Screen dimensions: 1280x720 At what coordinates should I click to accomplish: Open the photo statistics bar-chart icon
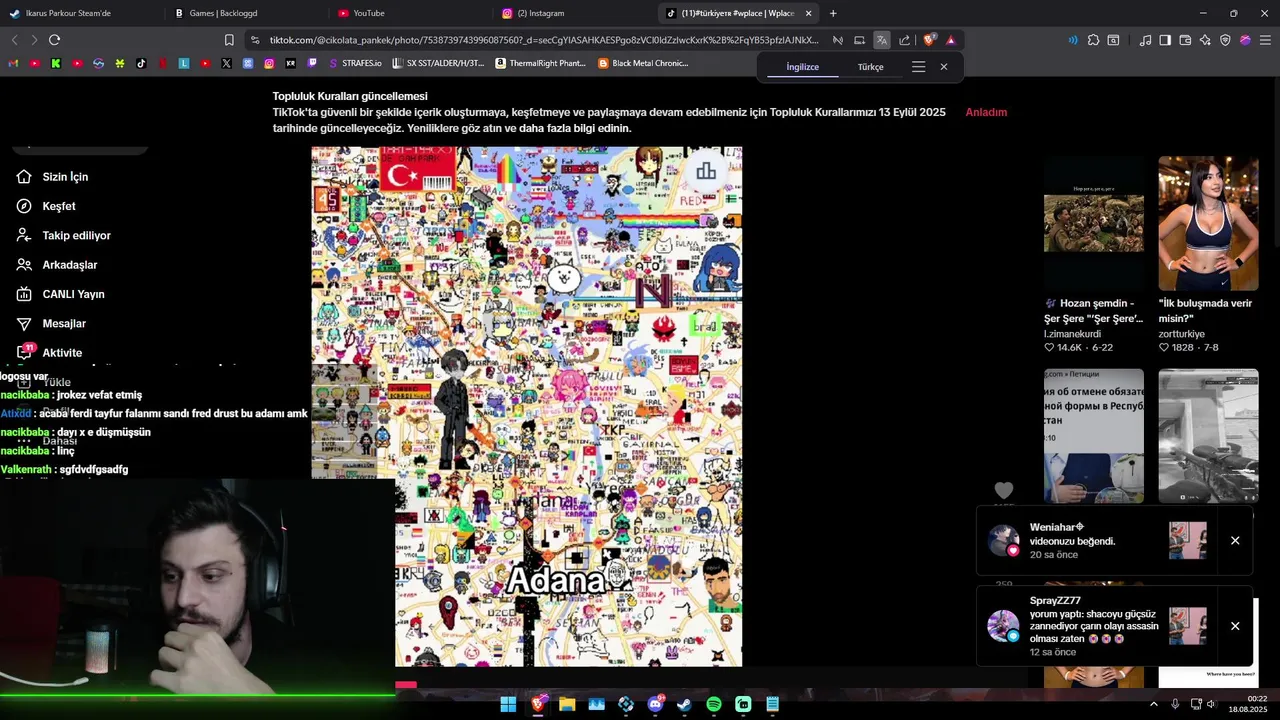pyautogui.click(x=706, y=171)
